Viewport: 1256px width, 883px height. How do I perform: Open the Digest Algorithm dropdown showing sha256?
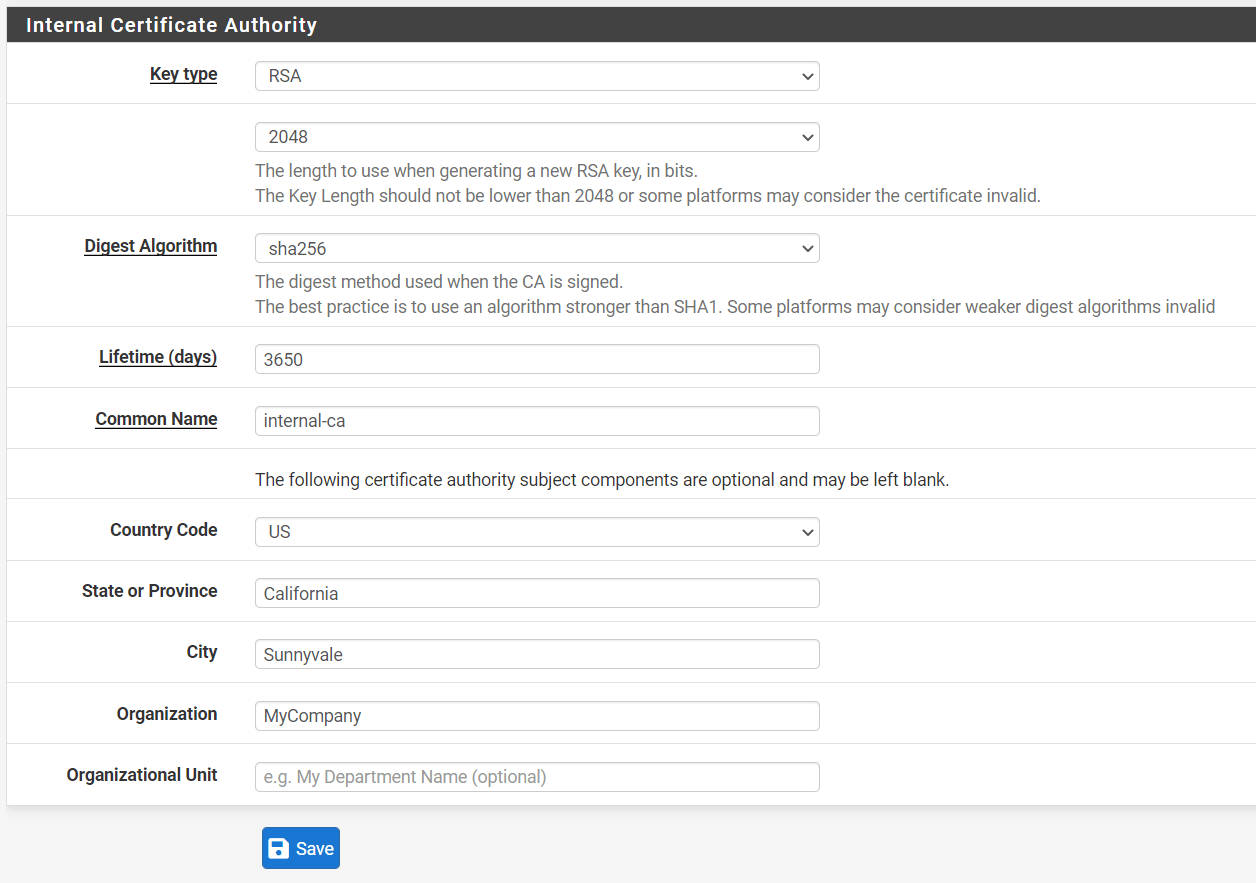(537, 248)
